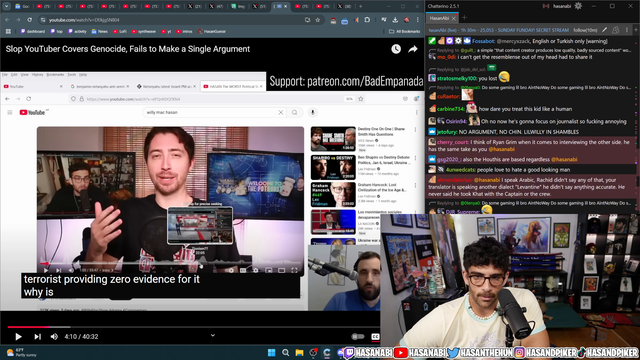Mute the YouTube player volume
This screenshot has width=640, height=360.
click(54, 337)
